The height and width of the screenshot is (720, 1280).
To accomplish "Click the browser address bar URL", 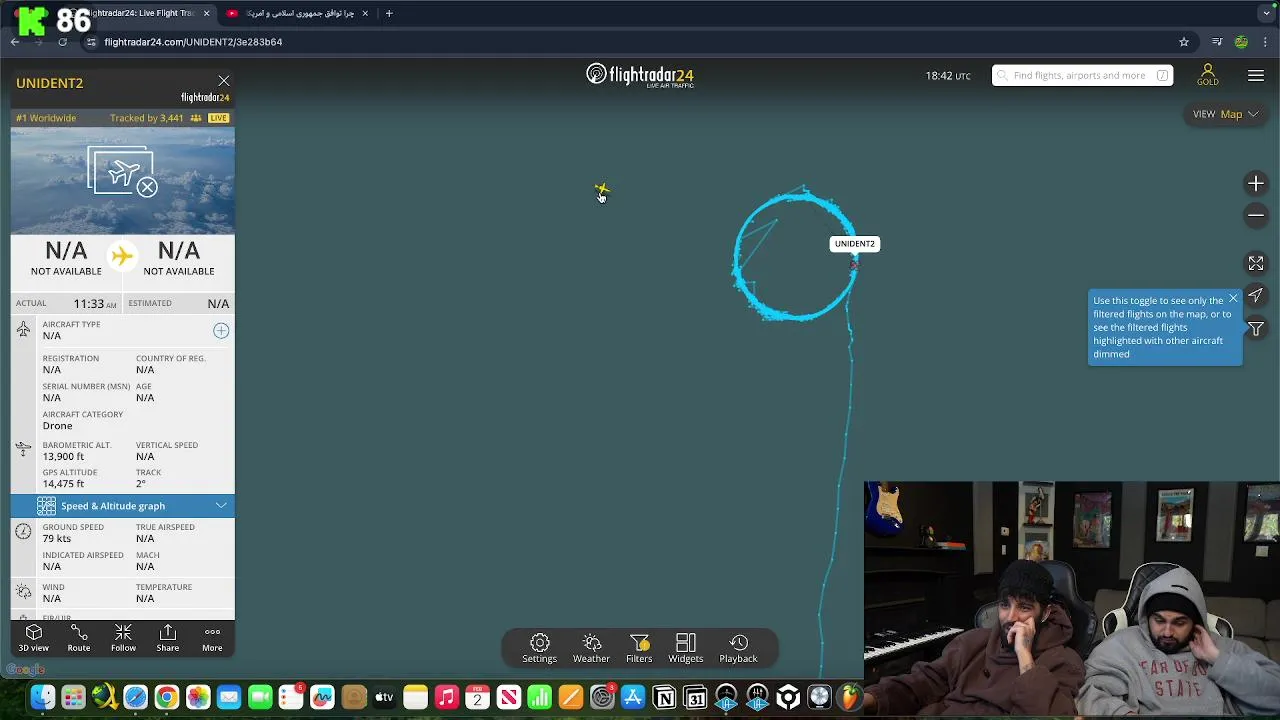I will pyautogui.click(x=193, y=42).
